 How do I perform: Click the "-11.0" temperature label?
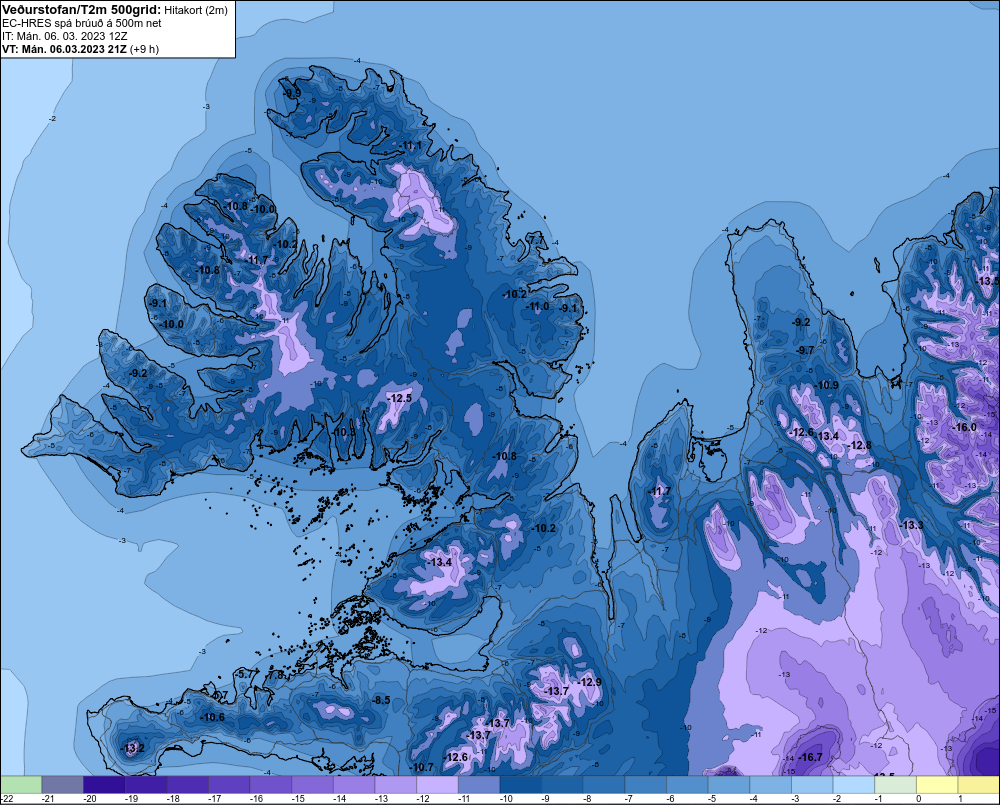[x=538, y=307]
